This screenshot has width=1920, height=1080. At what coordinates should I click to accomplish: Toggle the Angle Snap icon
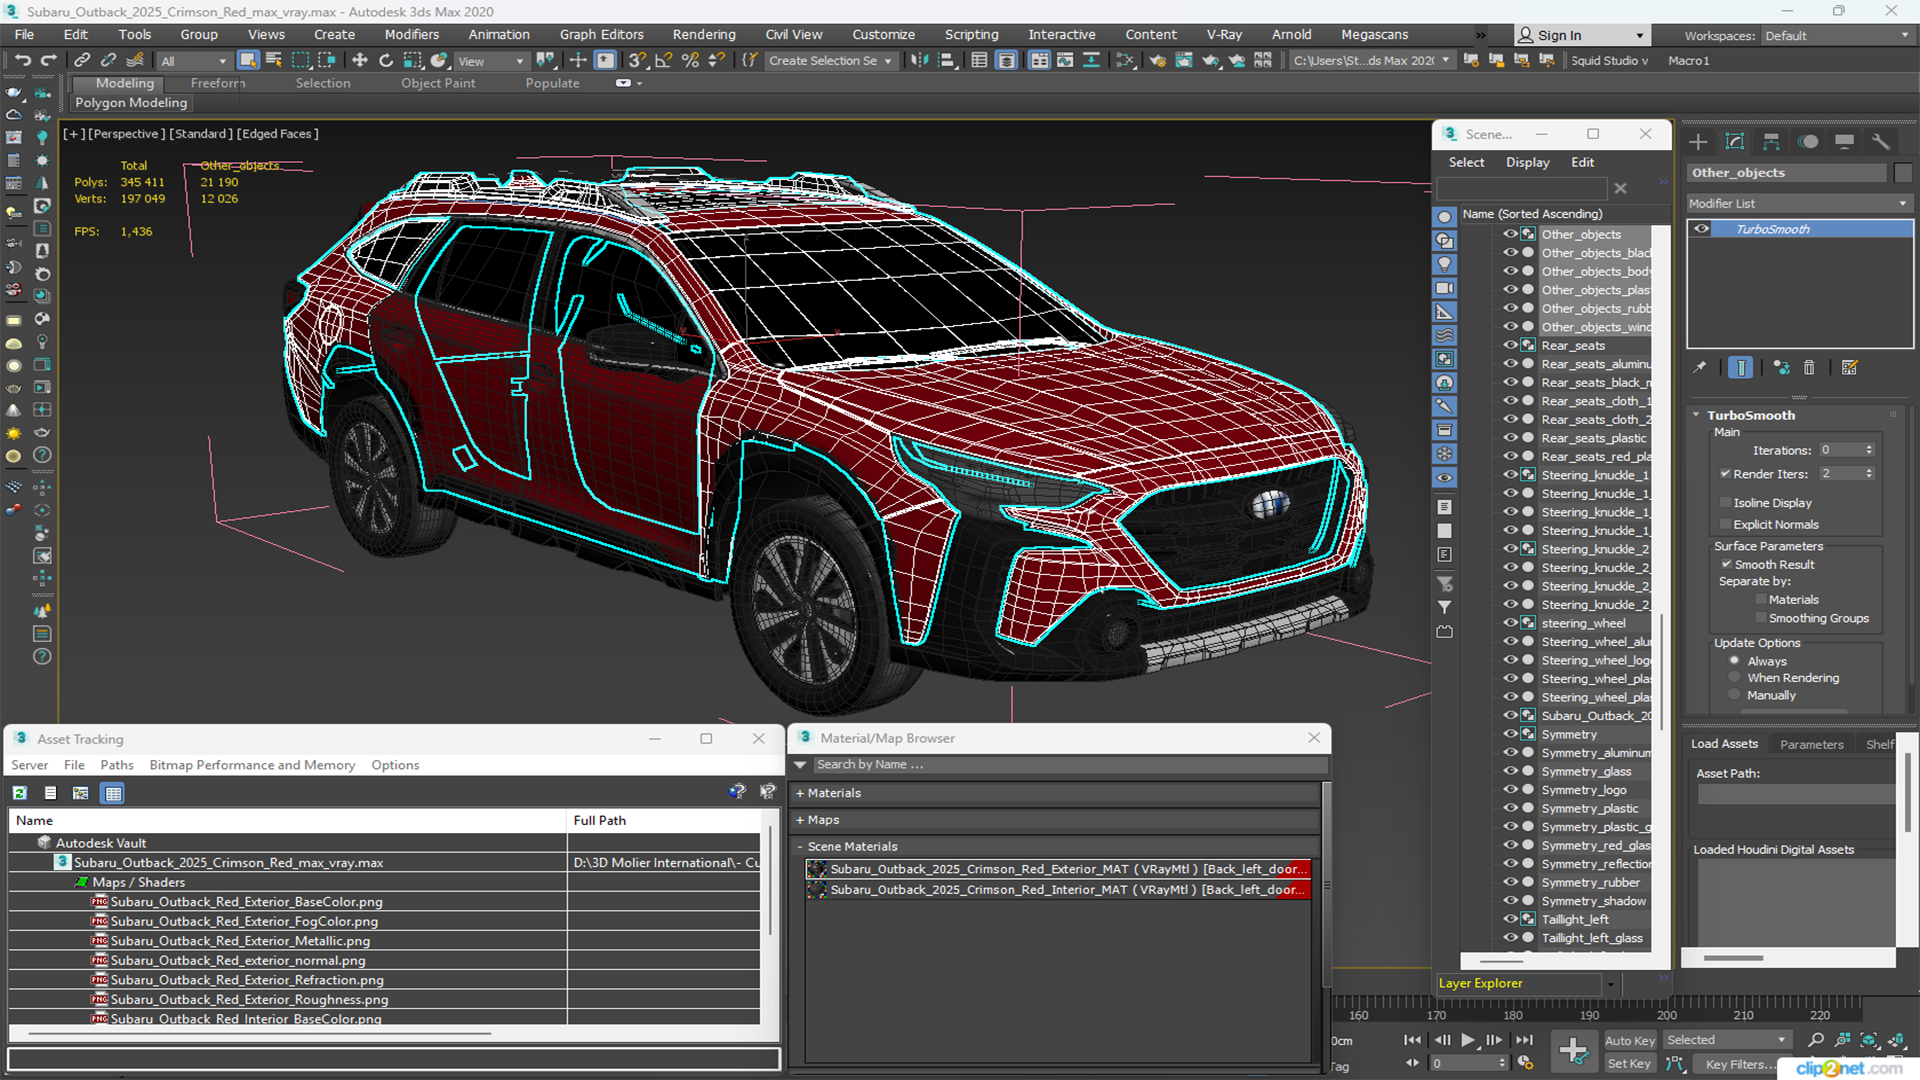pos(663,61)
